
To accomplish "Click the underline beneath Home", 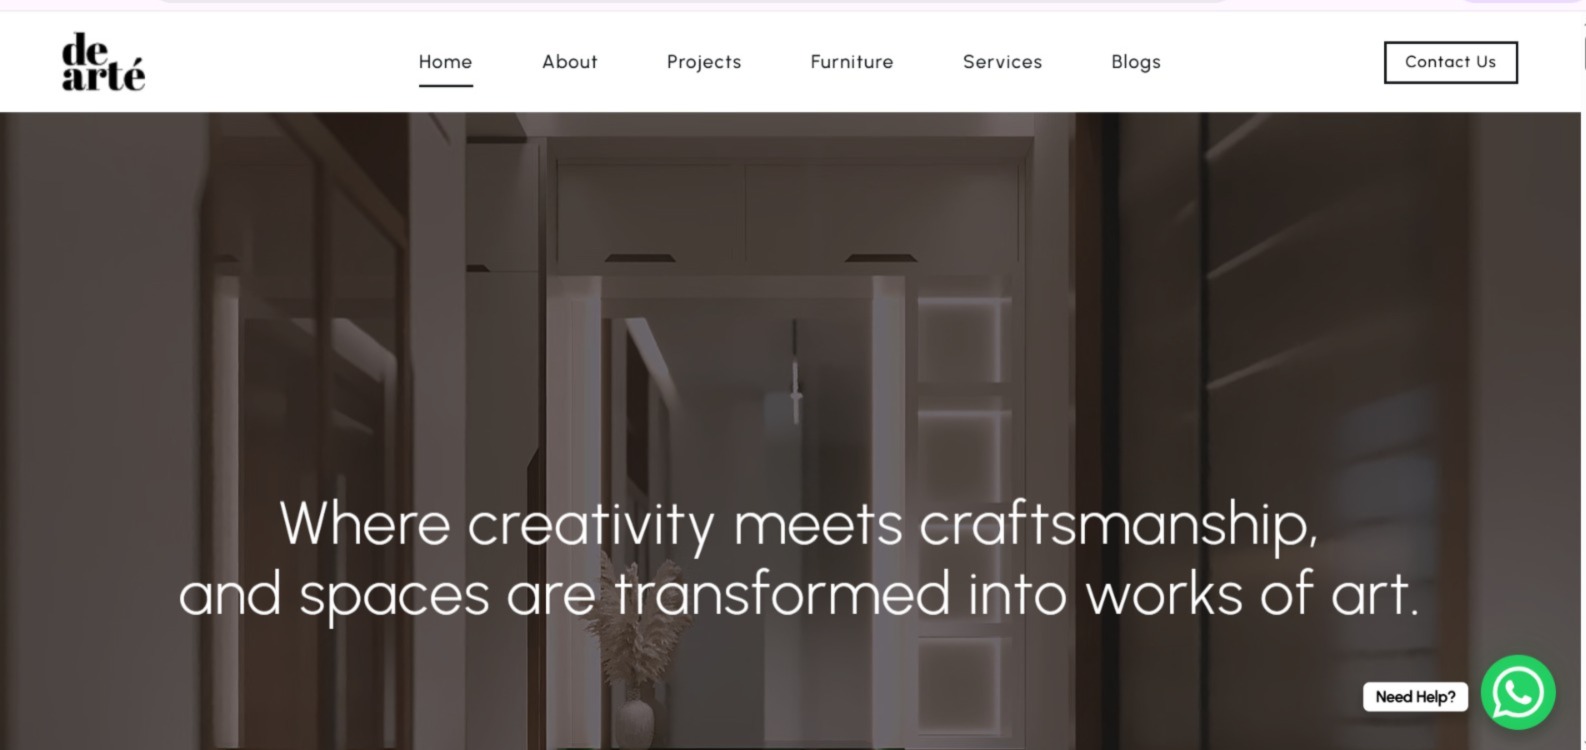I will click(445, 86).
